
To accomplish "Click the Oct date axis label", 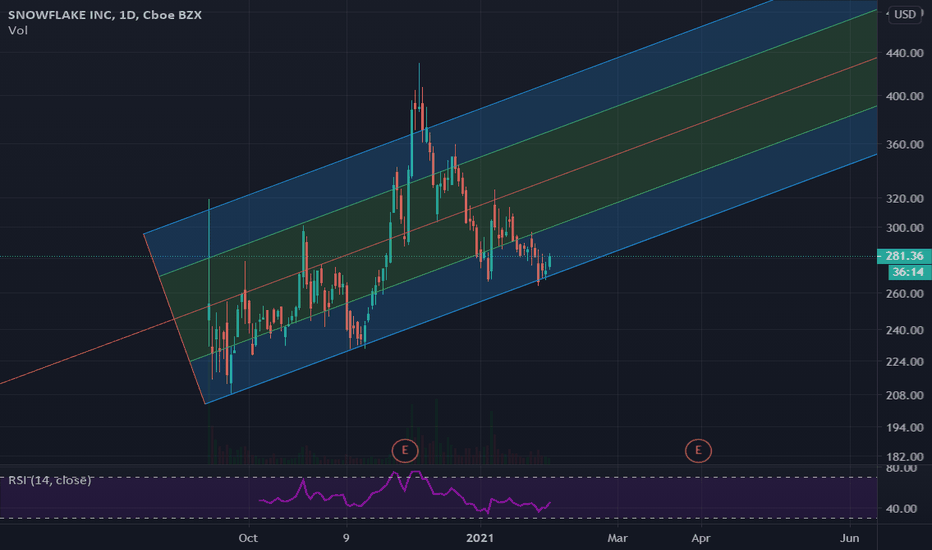I will tap(248, 538).
